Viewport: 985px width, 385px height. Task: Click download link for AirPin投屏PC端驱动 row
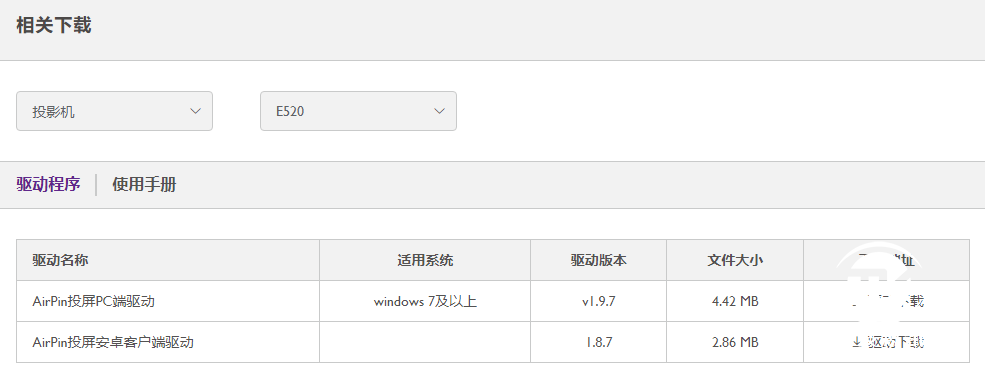[888, 301]
